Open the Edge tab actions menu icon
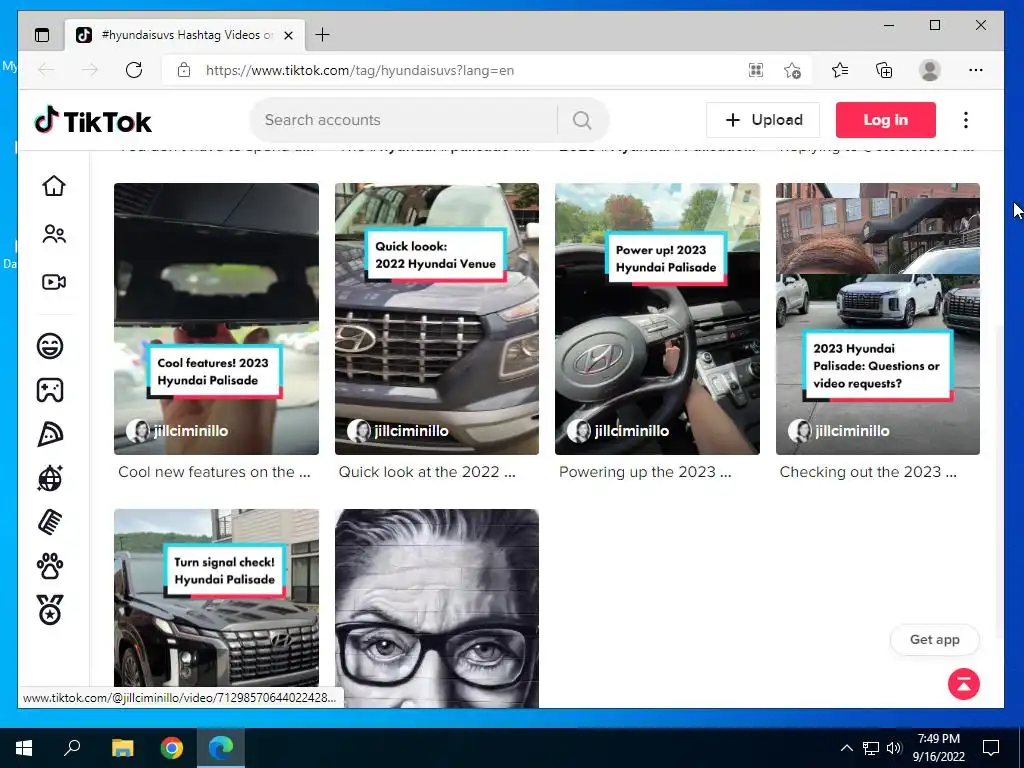Viewport: 1024px width, 768px height. 42,35
